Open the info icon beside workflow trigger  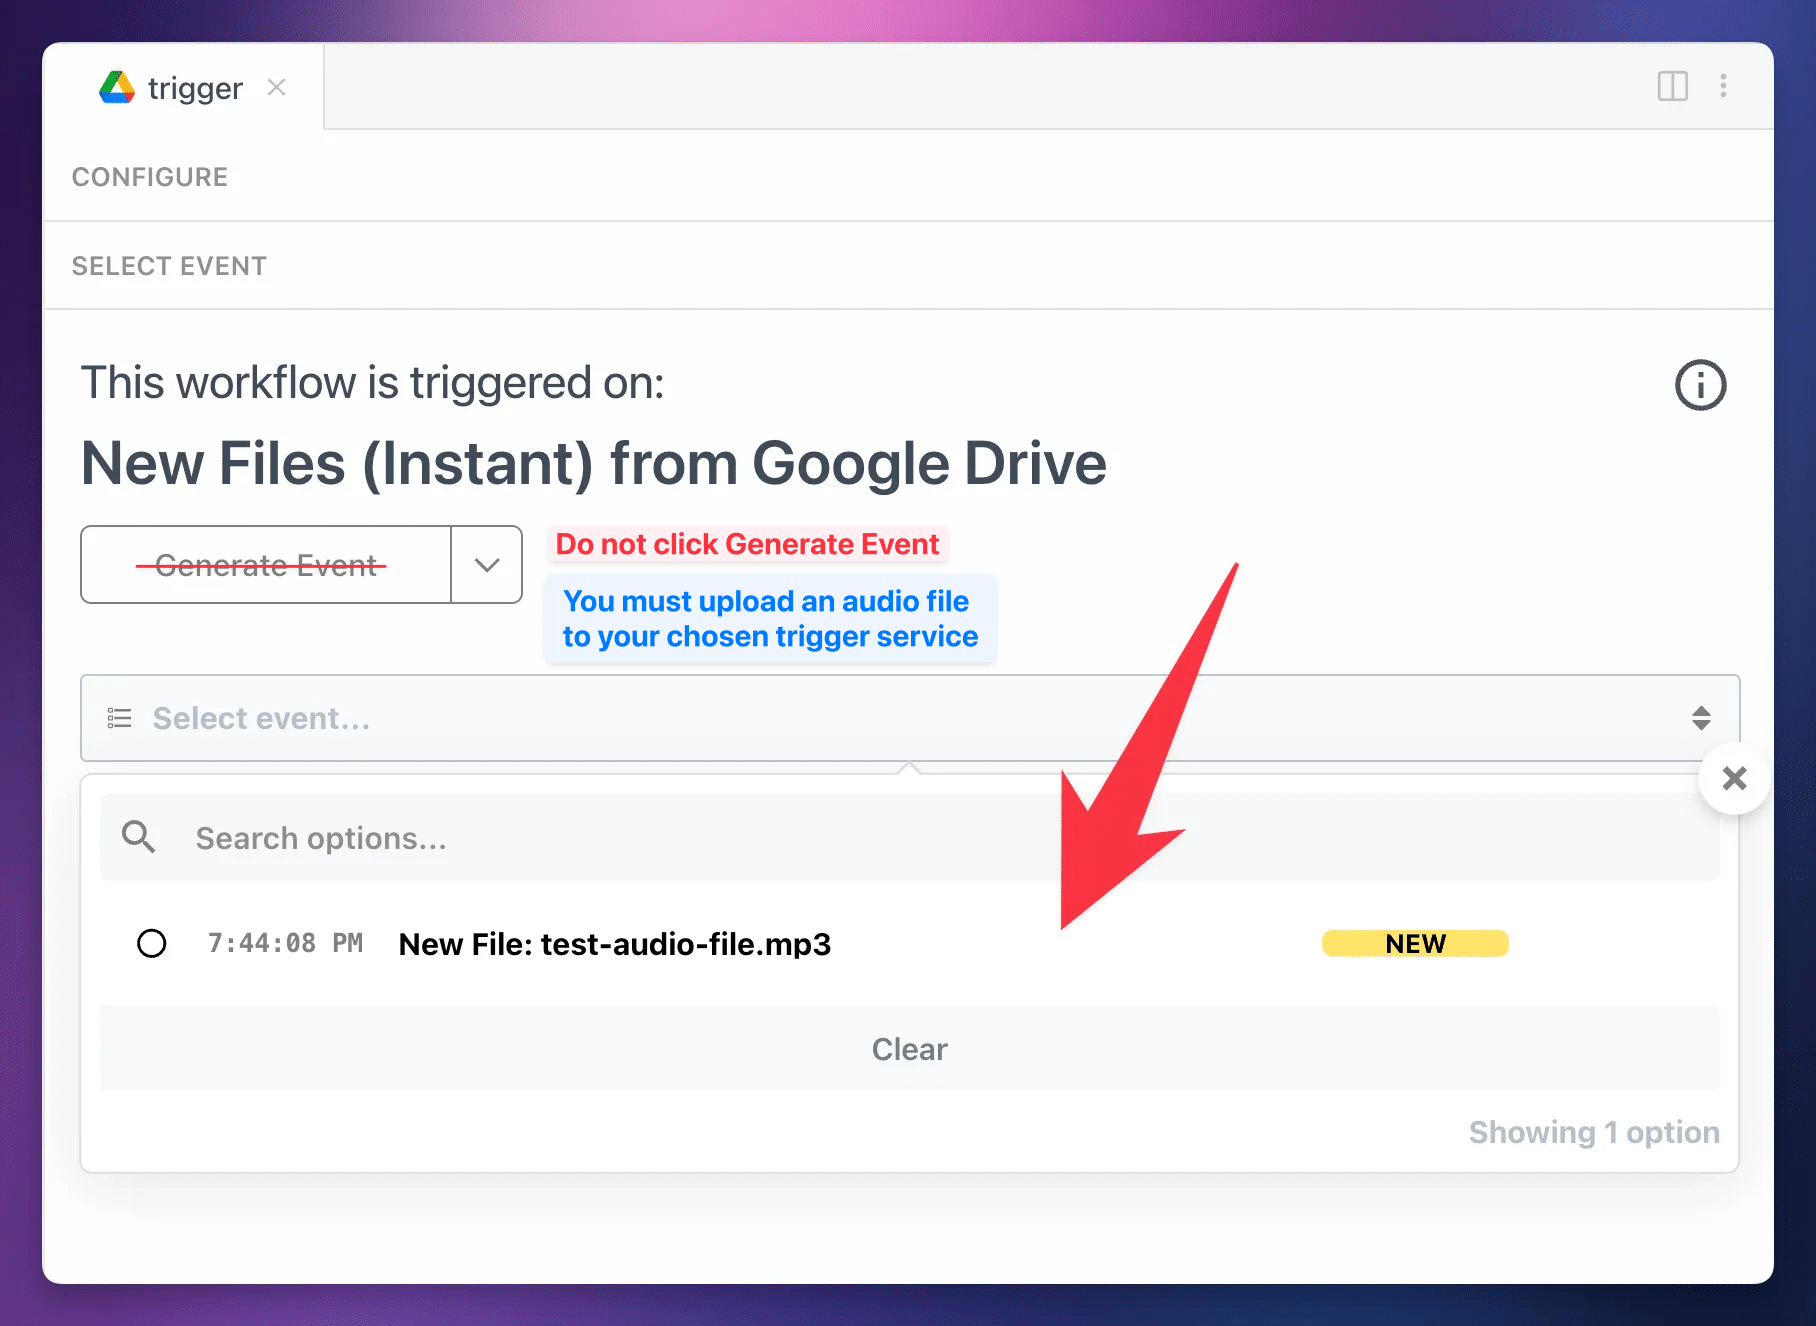click(1700, 385)
